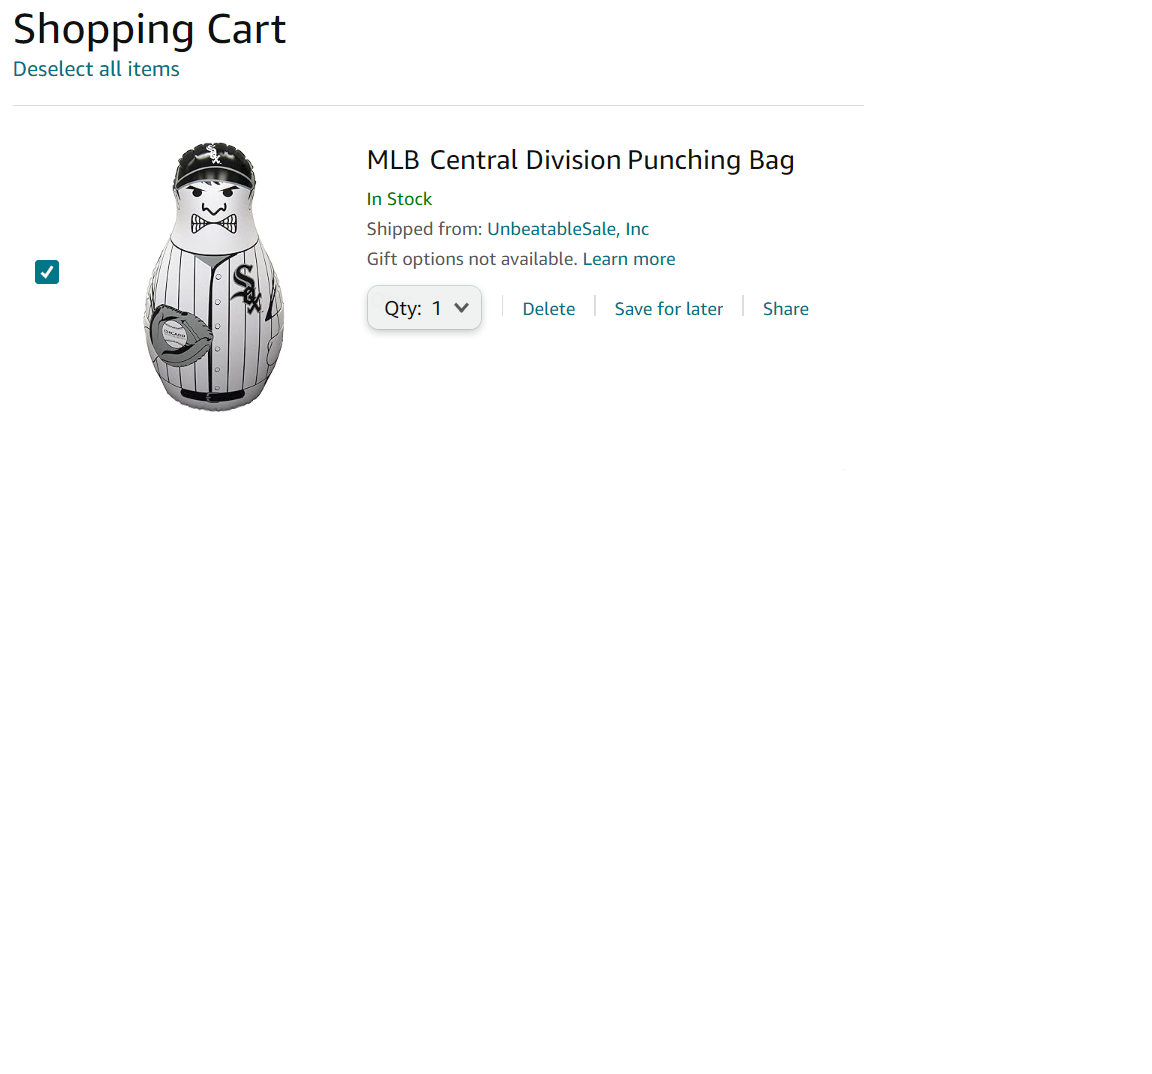The image size is (1152, 1074).
Task: Click the black cap on the punching bag
Action: [x=215, y=164]
